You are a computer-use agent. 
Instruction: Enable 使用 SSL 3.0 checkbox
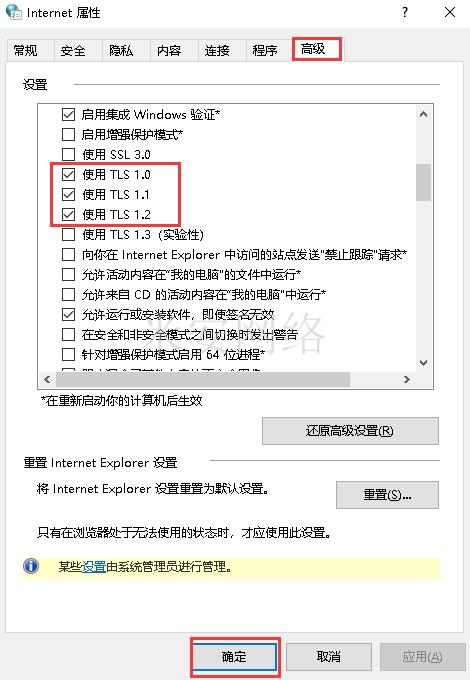69,154
